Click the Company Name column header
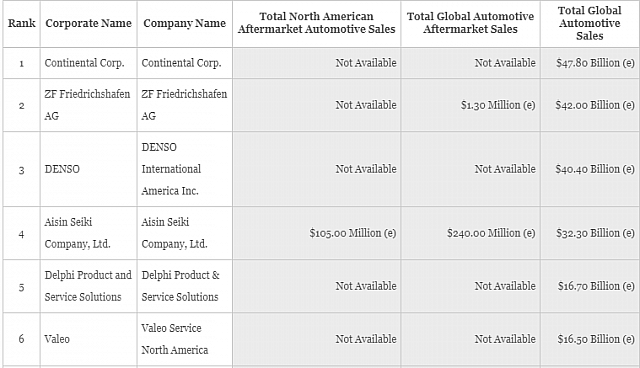 click(184, 23)
